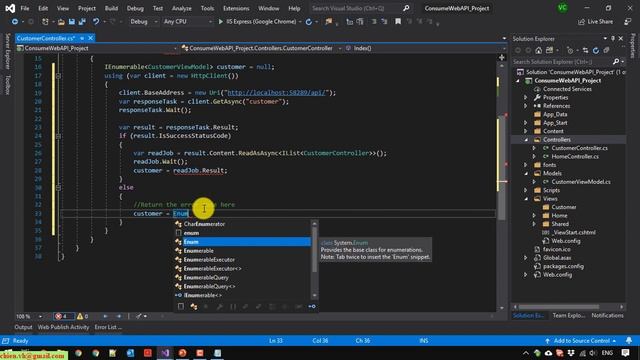Screen dimensions: 640x360
Task: Select the CustomerController.cs editor tab
Action: [x=46, y=38]
